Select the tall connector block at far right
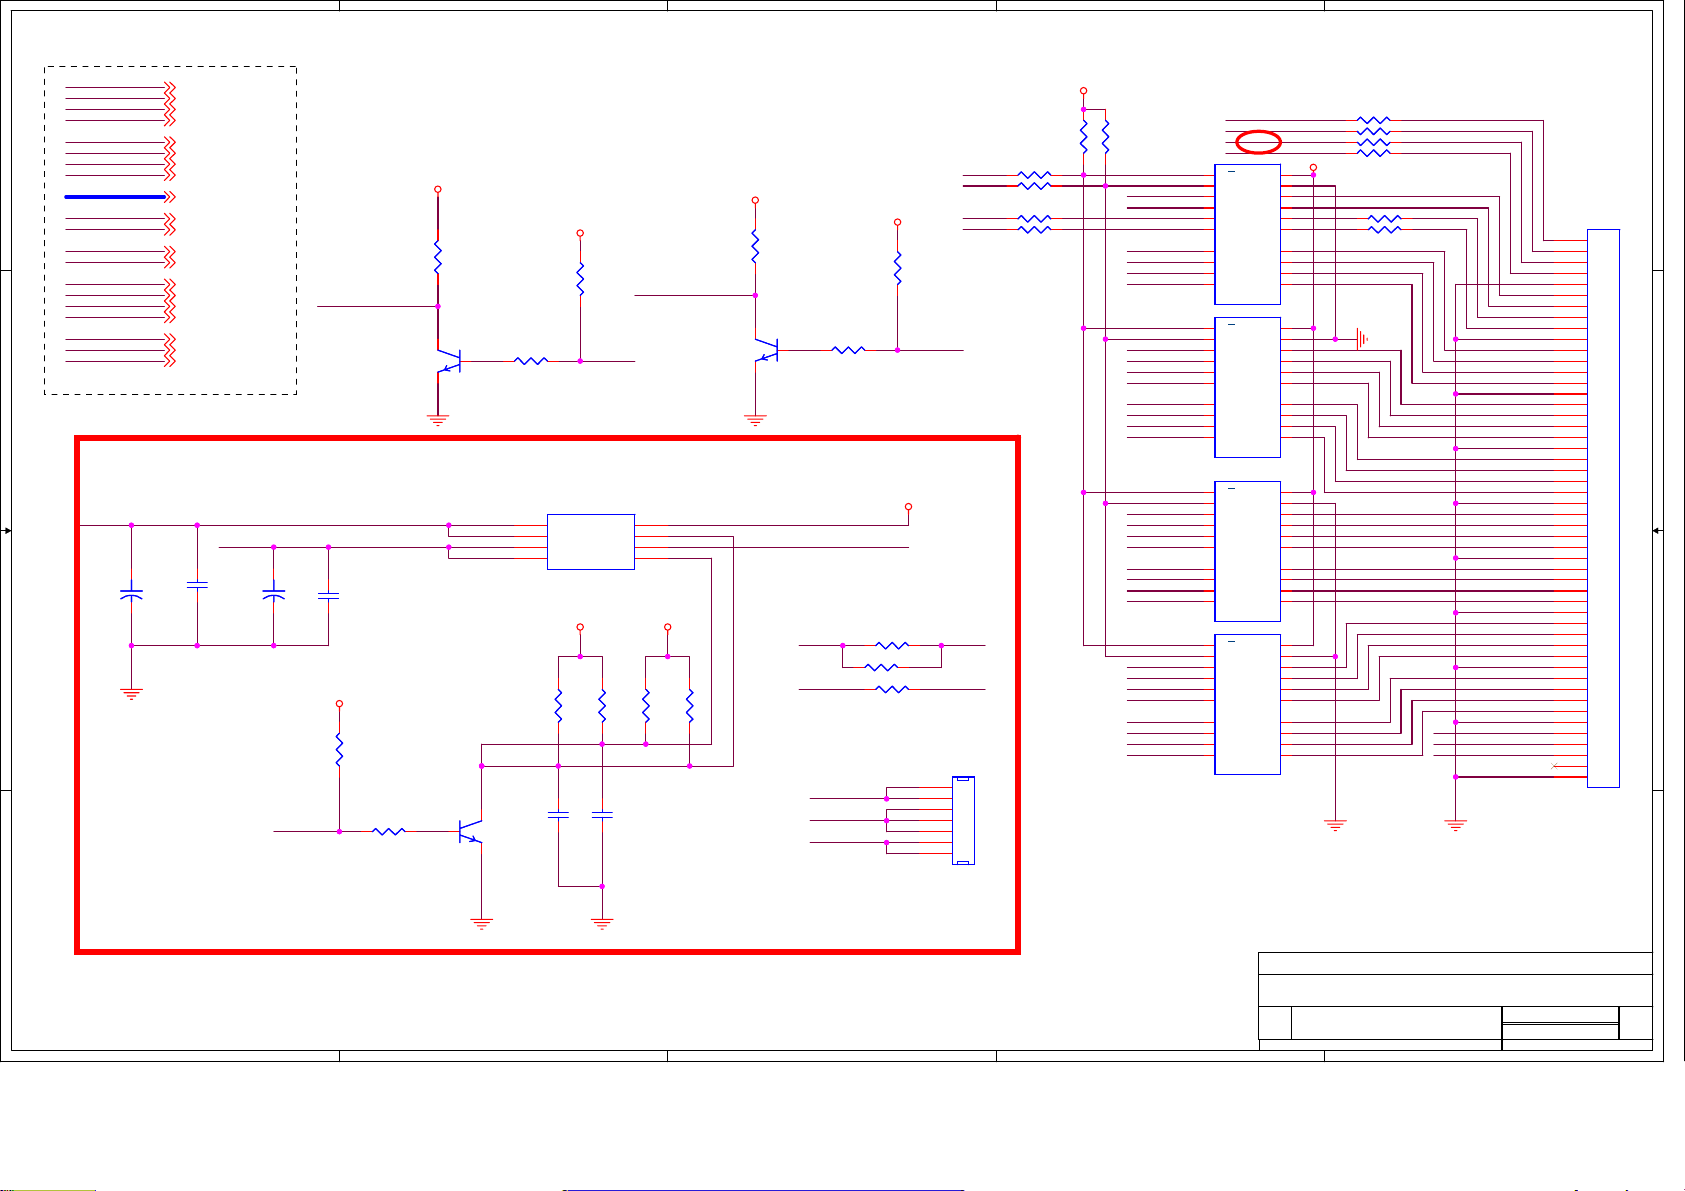The height and width of the screenshot is (1191, 1685). click(x=1603, y=508)
